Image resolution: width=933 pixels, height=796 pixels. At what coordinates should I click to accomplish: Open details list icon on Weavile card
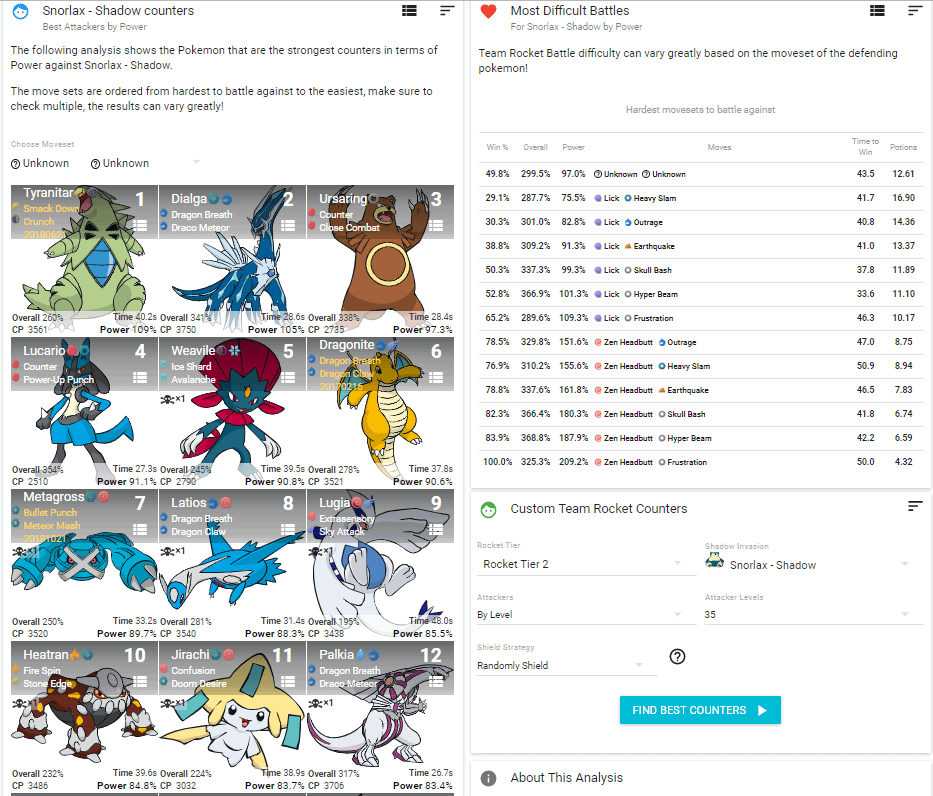[288, 377]
